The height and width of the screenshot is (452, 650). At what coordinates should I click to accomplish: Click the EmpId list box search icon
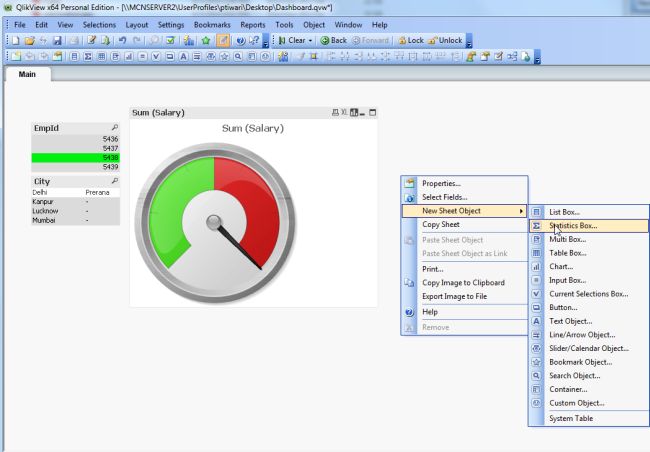point(114,128)
